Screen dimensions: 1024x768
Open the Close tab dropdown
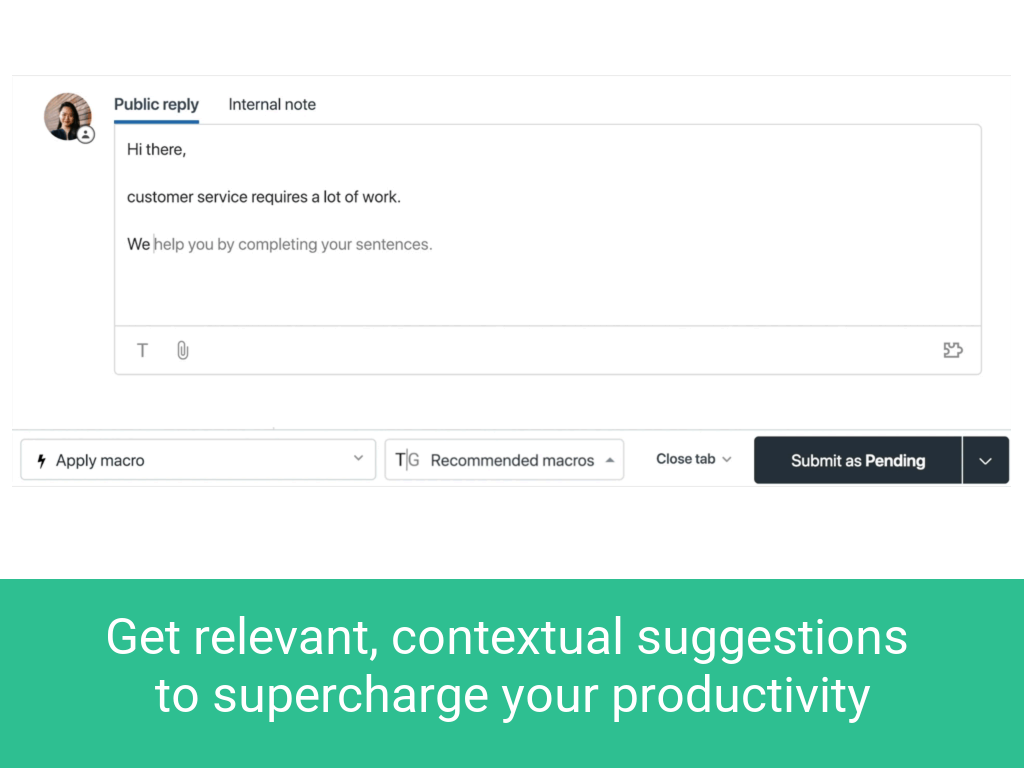(686, 459)
